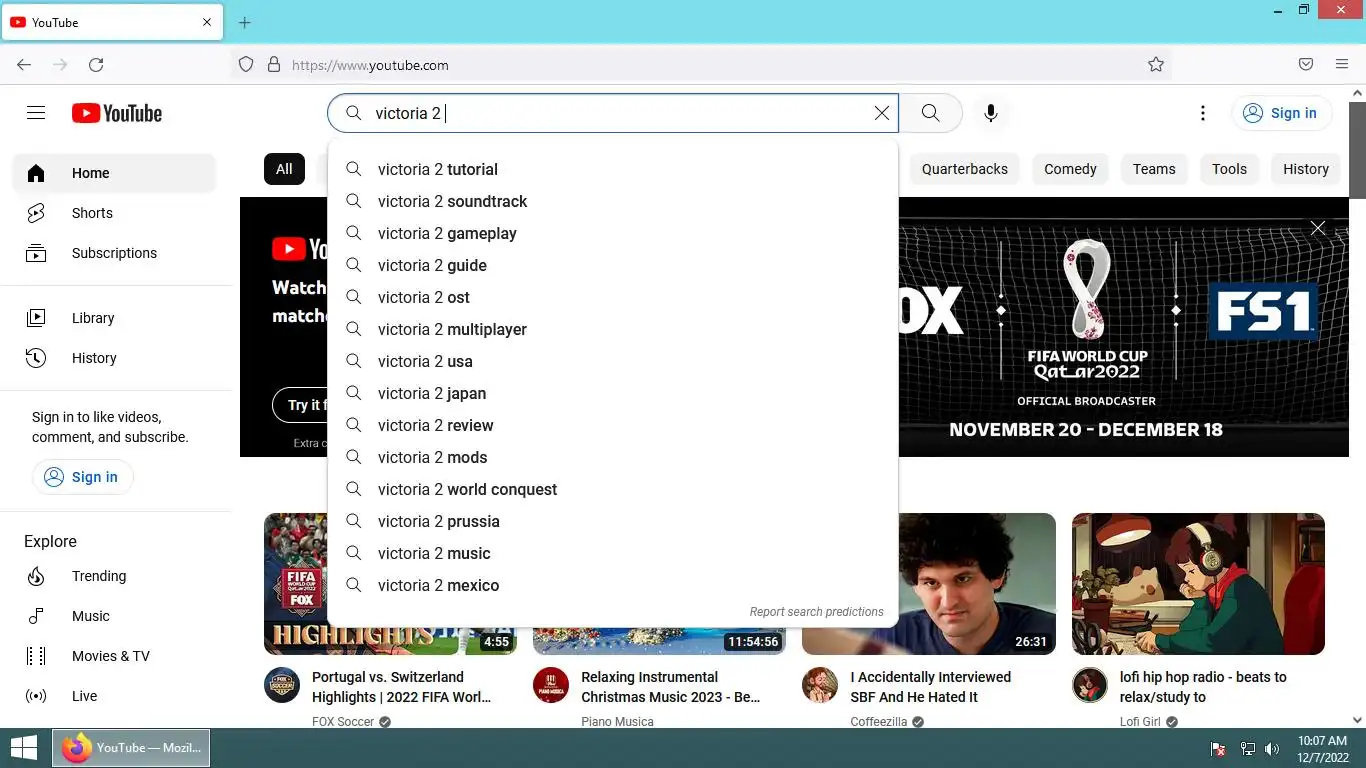Click the Firefox YouTube taskbar button
1366x768 pixels.
132,748
